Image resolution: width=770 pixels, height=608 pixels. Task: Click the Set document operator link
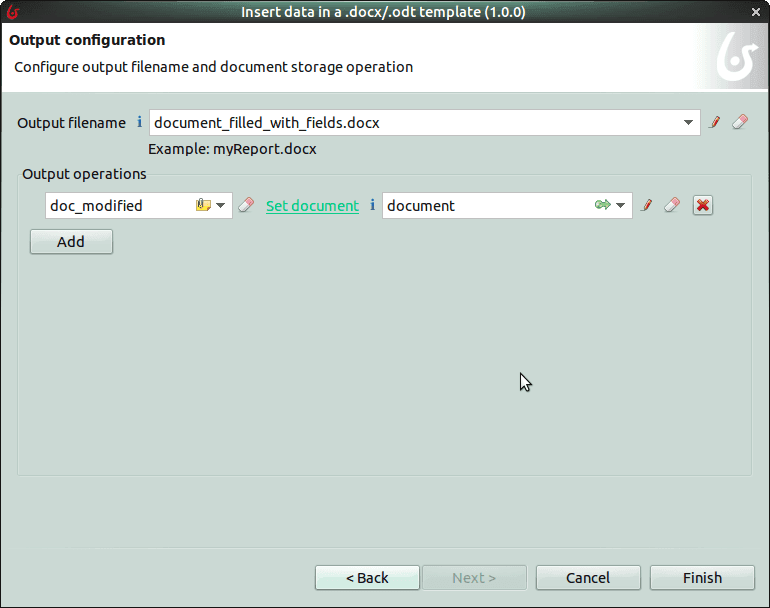coord(312,206)
